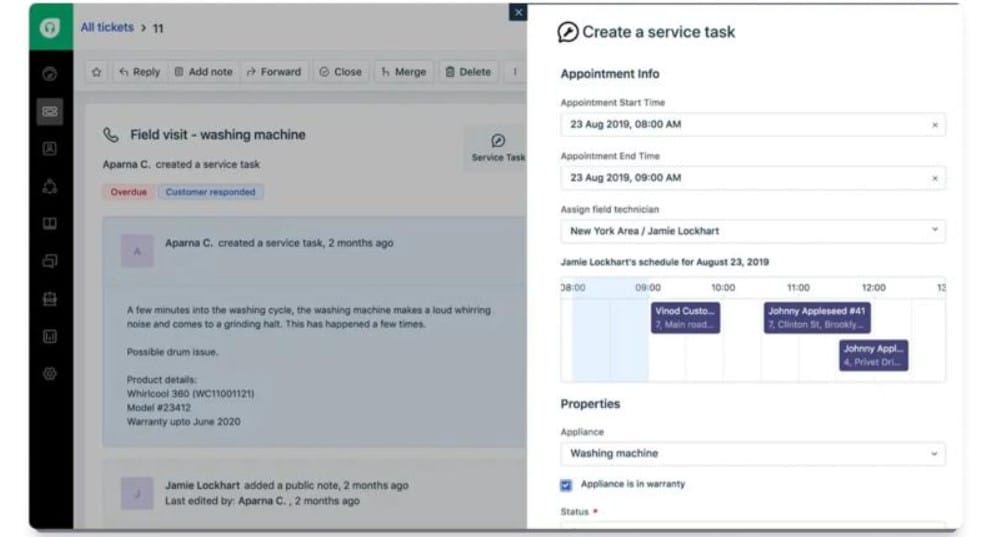Star this ticket
The image size is (993, 537).
coord(96,72)
